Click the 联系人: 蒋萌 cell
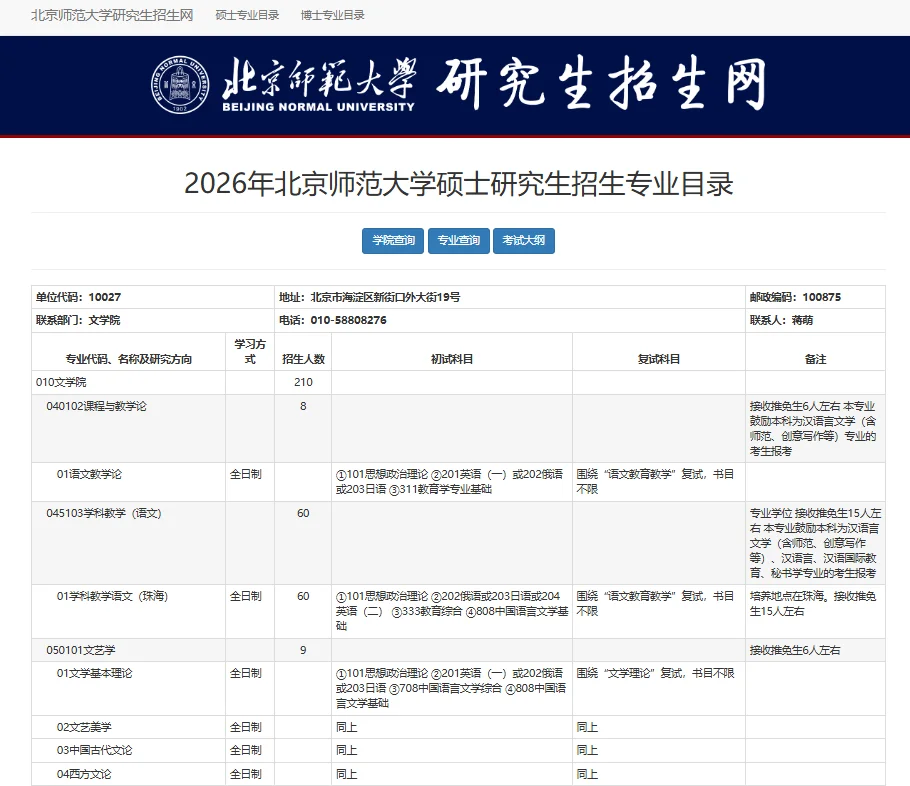 click(815, 320)
